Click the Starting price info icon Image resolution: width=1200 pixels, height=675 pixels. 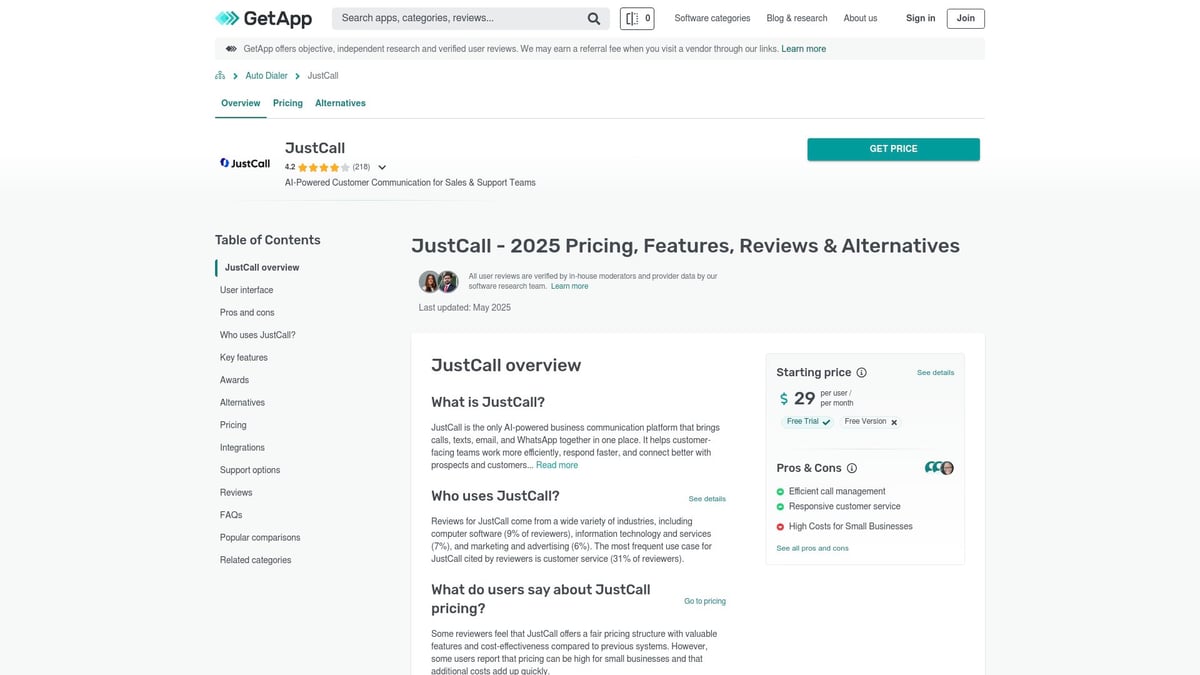[x=862, y=373]
